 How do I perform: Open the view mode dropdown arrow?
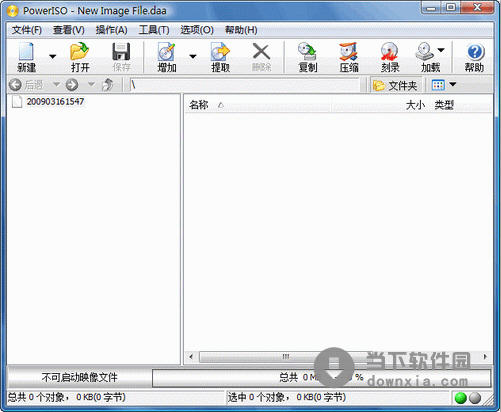[x=453, y=84]
